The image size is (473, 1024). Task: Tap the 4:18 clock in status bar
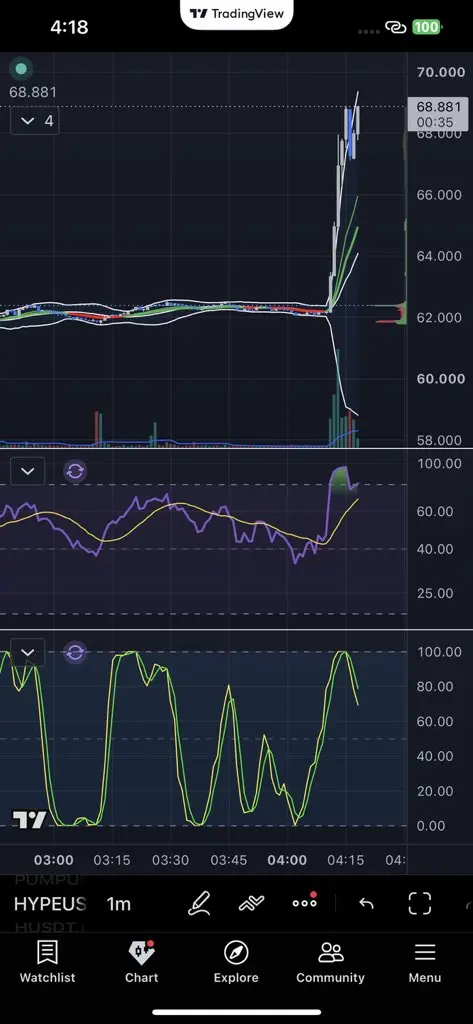point(69,27)
